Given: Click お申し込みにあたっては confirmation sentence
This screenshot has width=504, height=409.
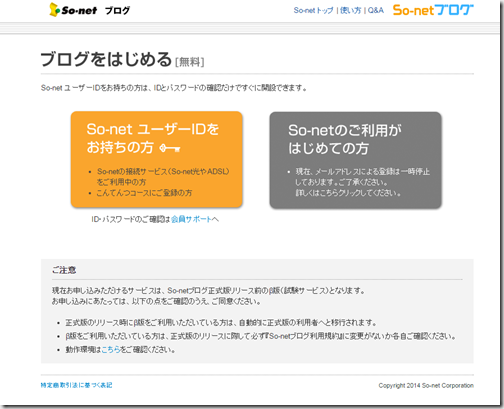Looking at the screenshot, I should (x=156, y=301).
